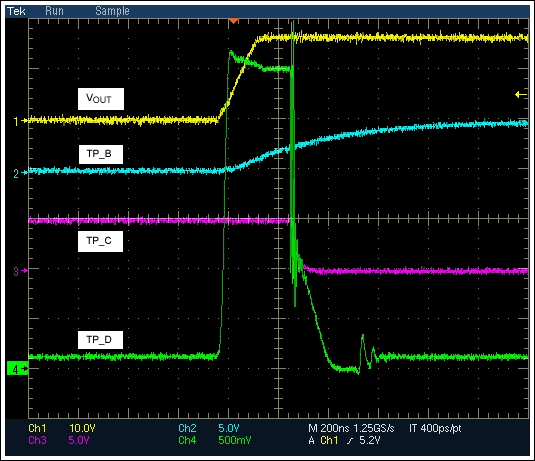Click the Sample acquisition mode text
This screenshot has height=461, width=535.
(112, 11)
